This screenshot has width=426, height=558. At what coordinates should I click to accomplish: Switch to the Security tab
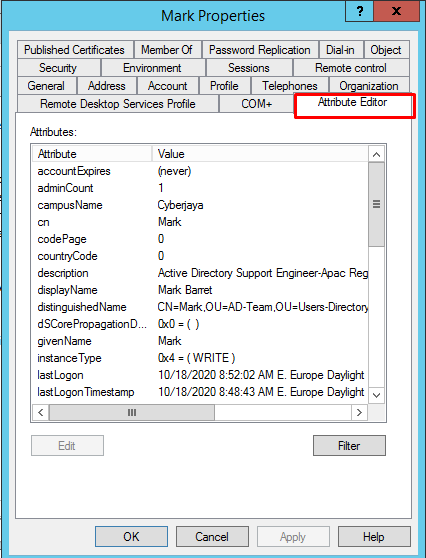(x=58, y=68)
